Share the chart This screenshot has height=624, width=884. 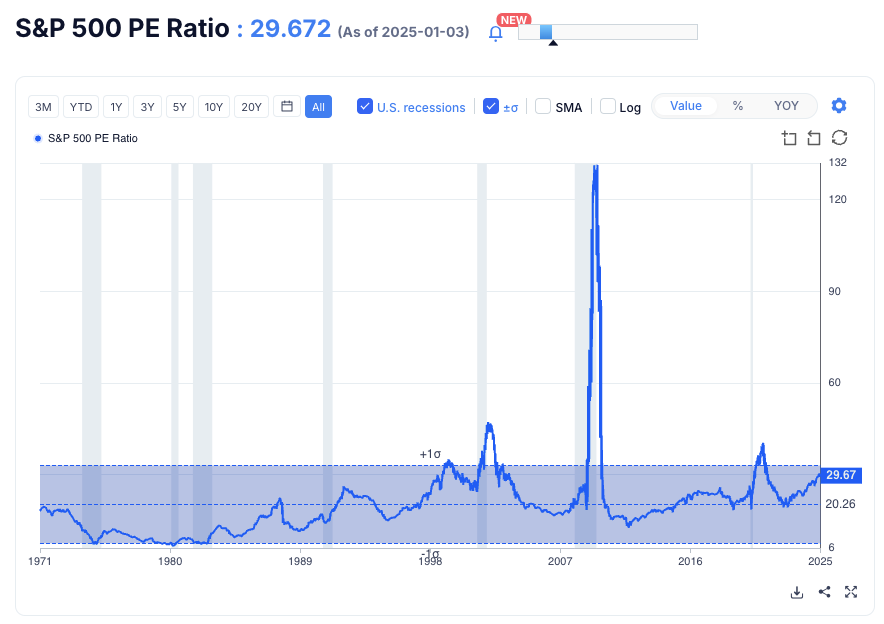[824, 592]
